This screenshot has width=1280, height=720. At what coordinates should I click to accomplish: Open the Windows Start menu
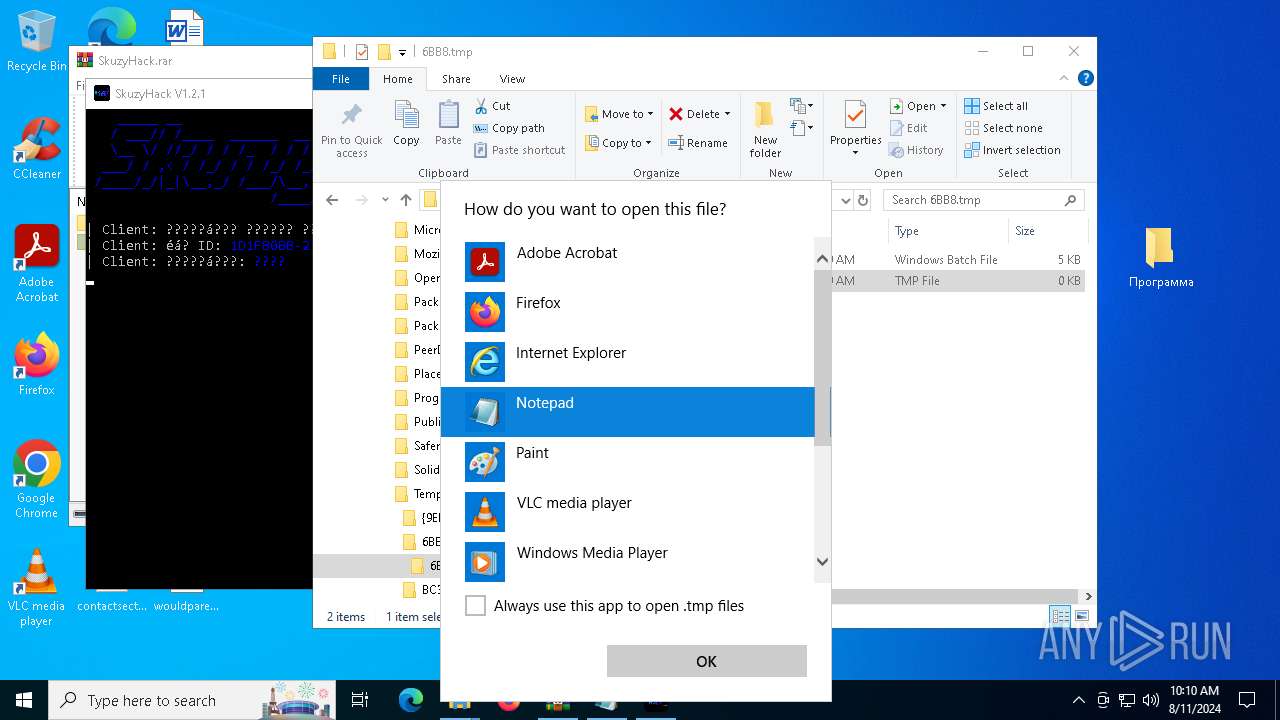click(x=24, y=700)
